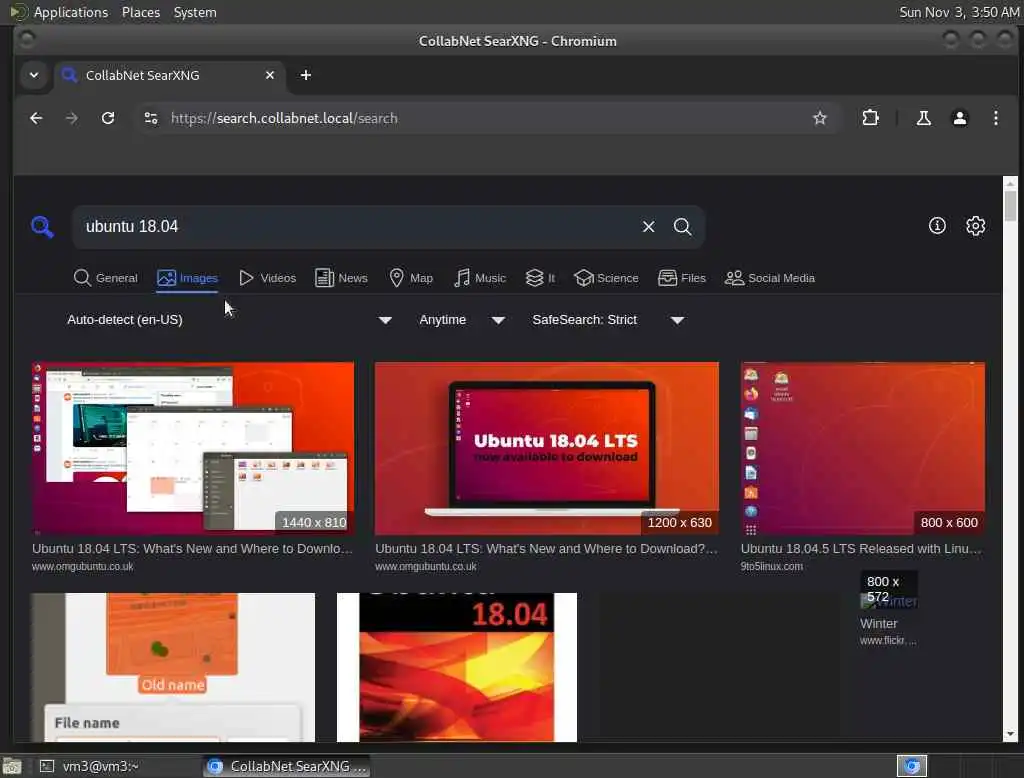Open the System menu
This screenshot has height=778, width=1024.
[195, 12]
